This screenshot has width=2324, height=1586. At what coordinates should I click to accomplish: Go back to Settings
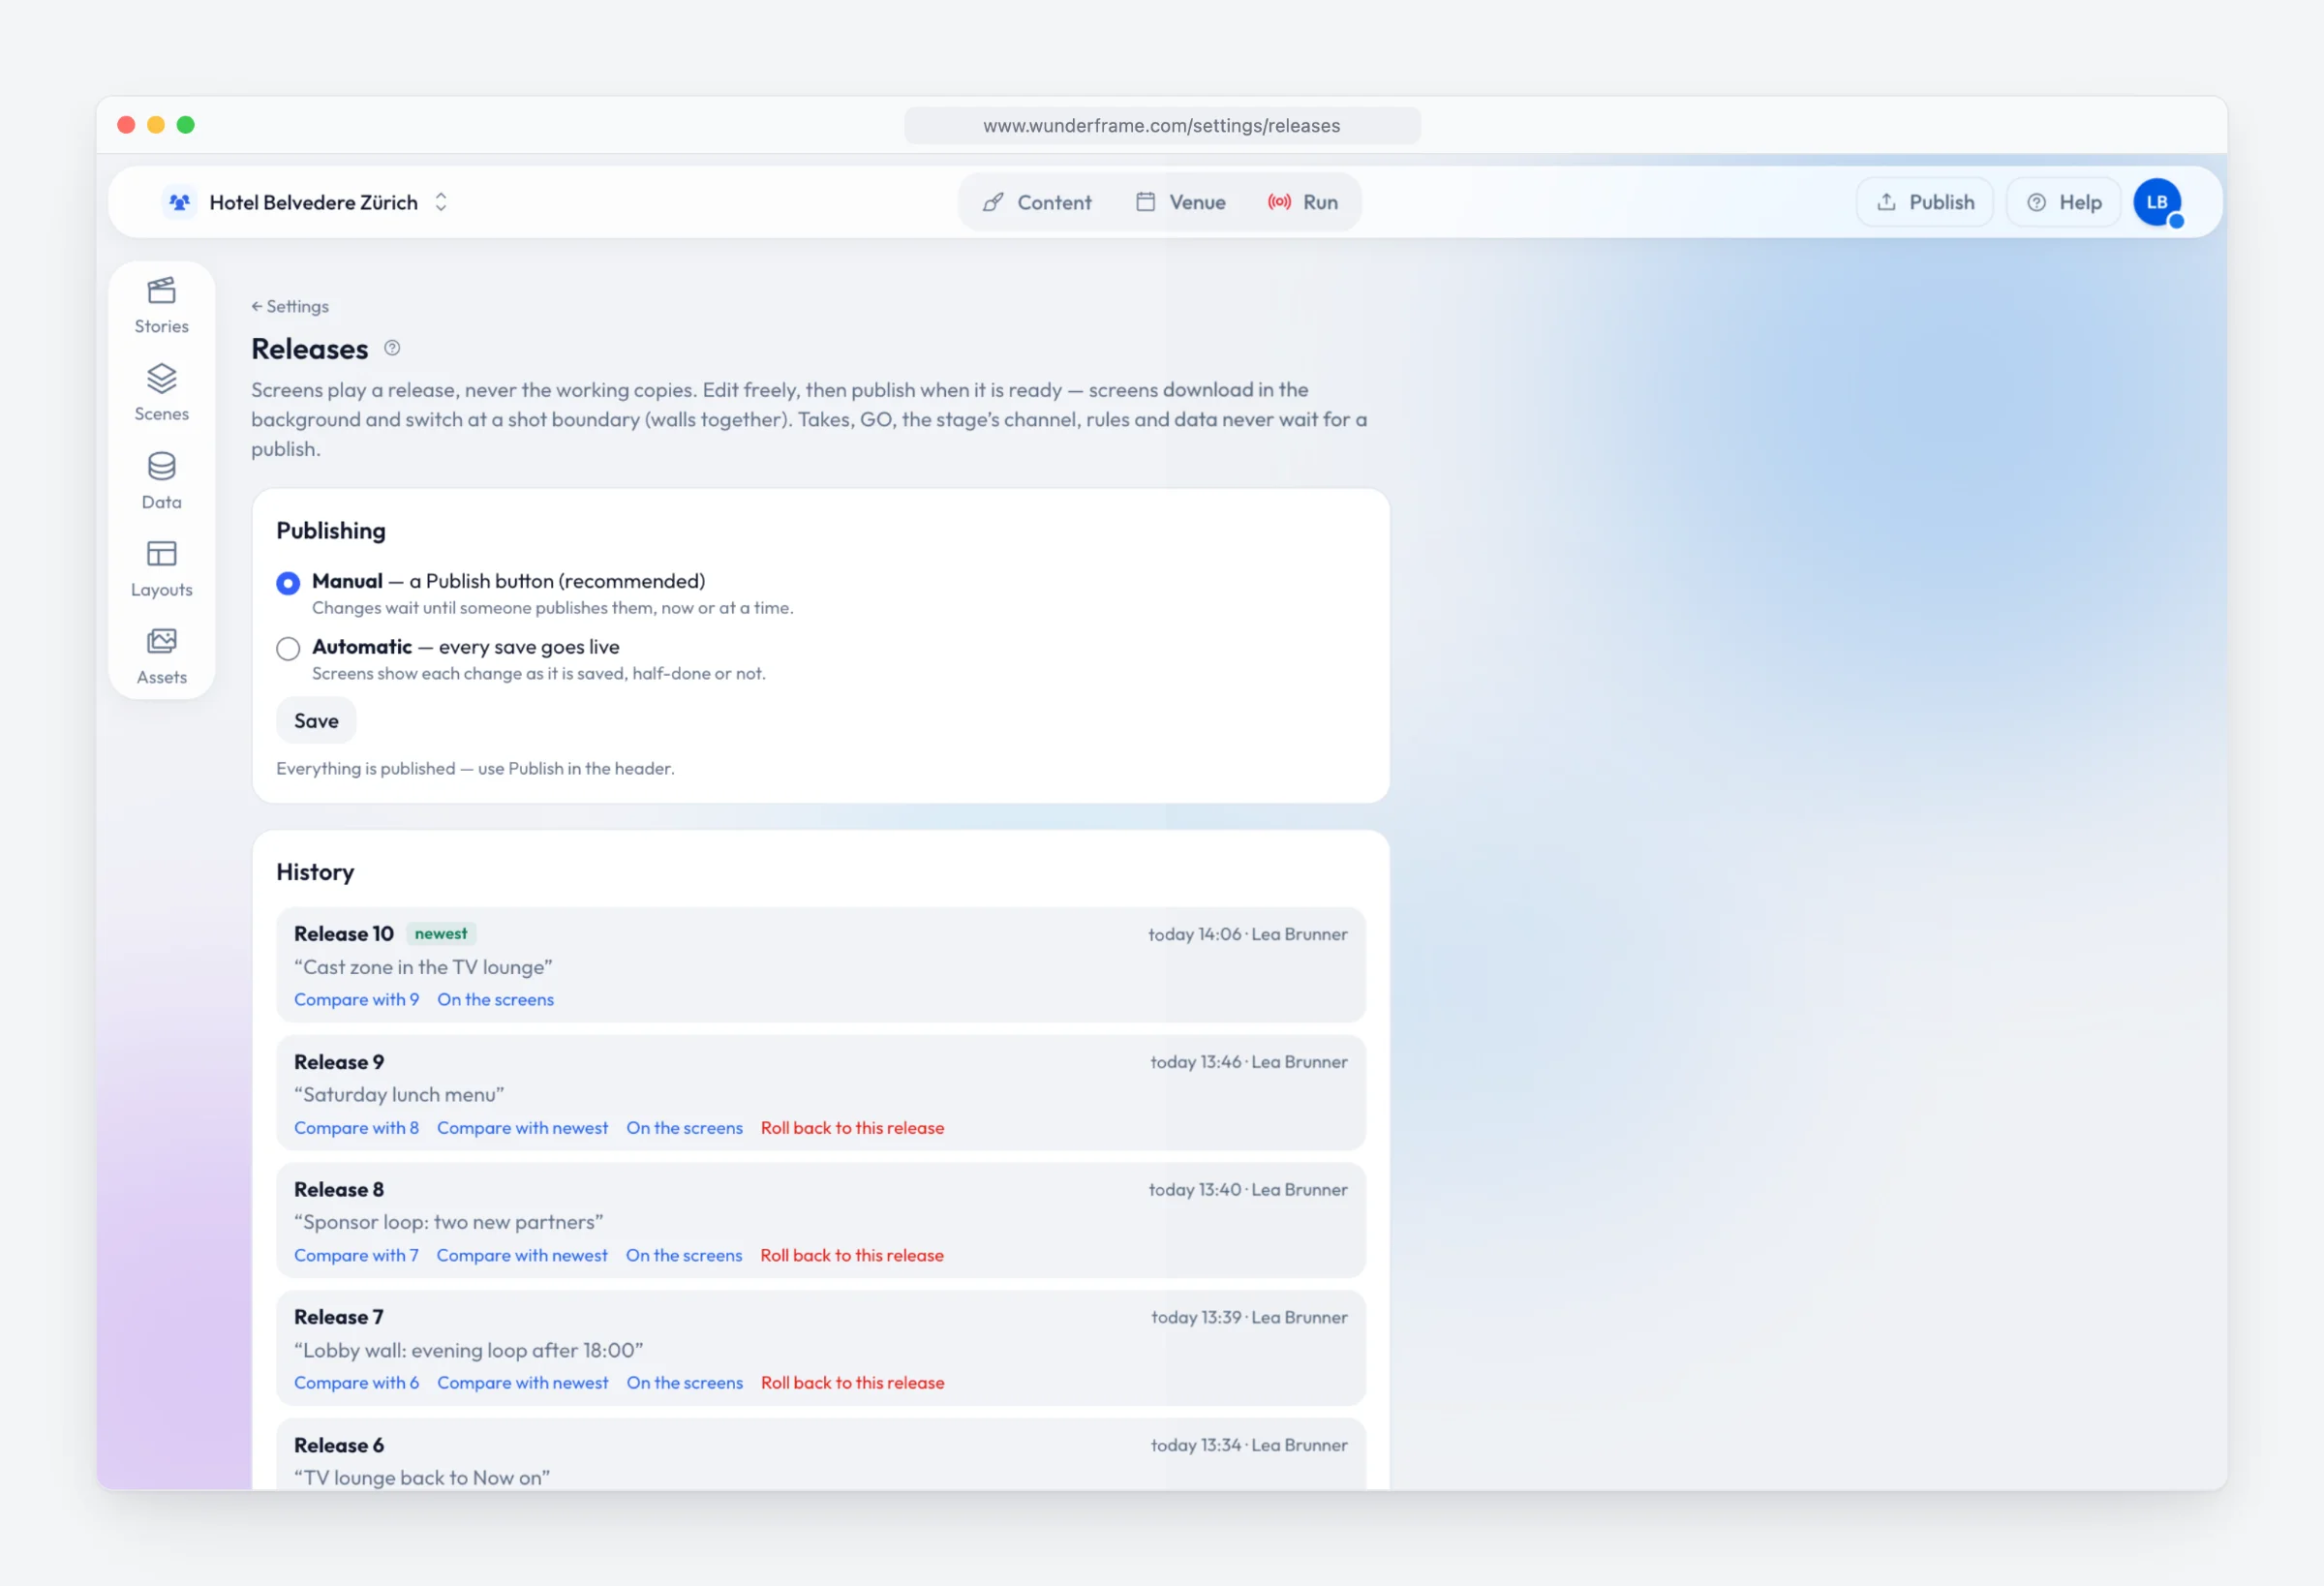coord(290,306)
